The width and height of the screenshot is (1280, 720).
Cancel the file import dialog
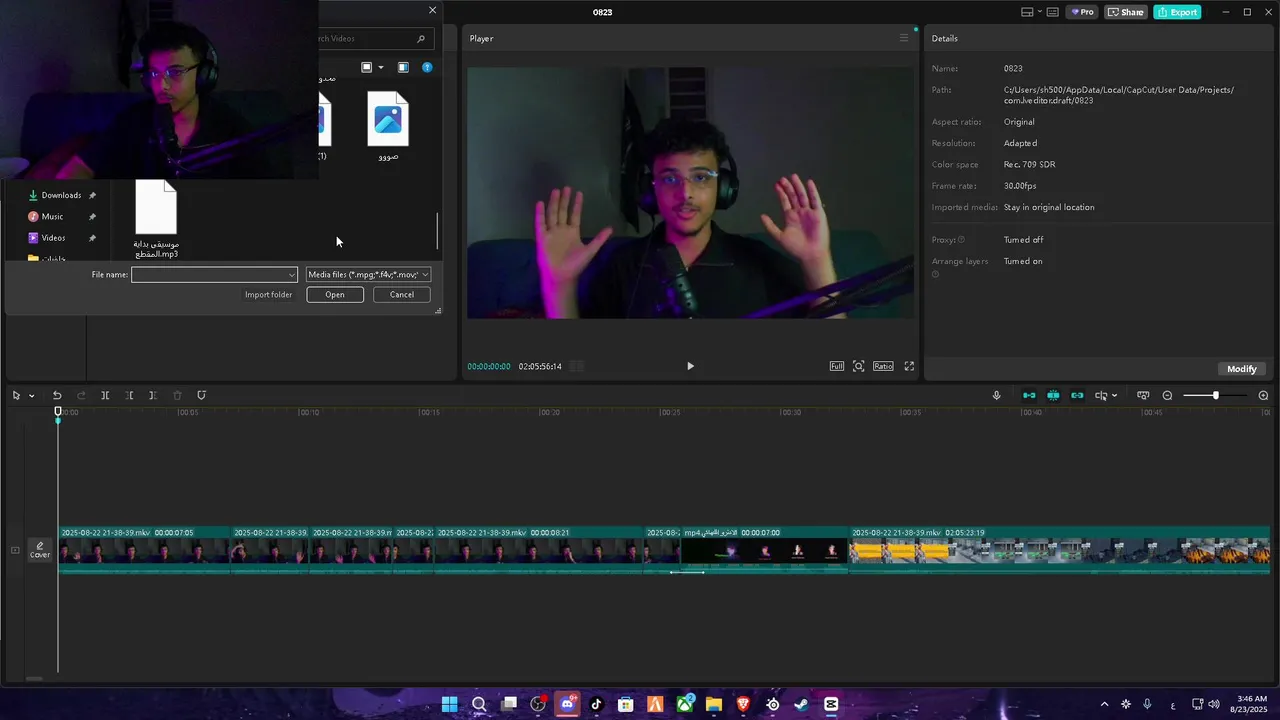[402, 295]
